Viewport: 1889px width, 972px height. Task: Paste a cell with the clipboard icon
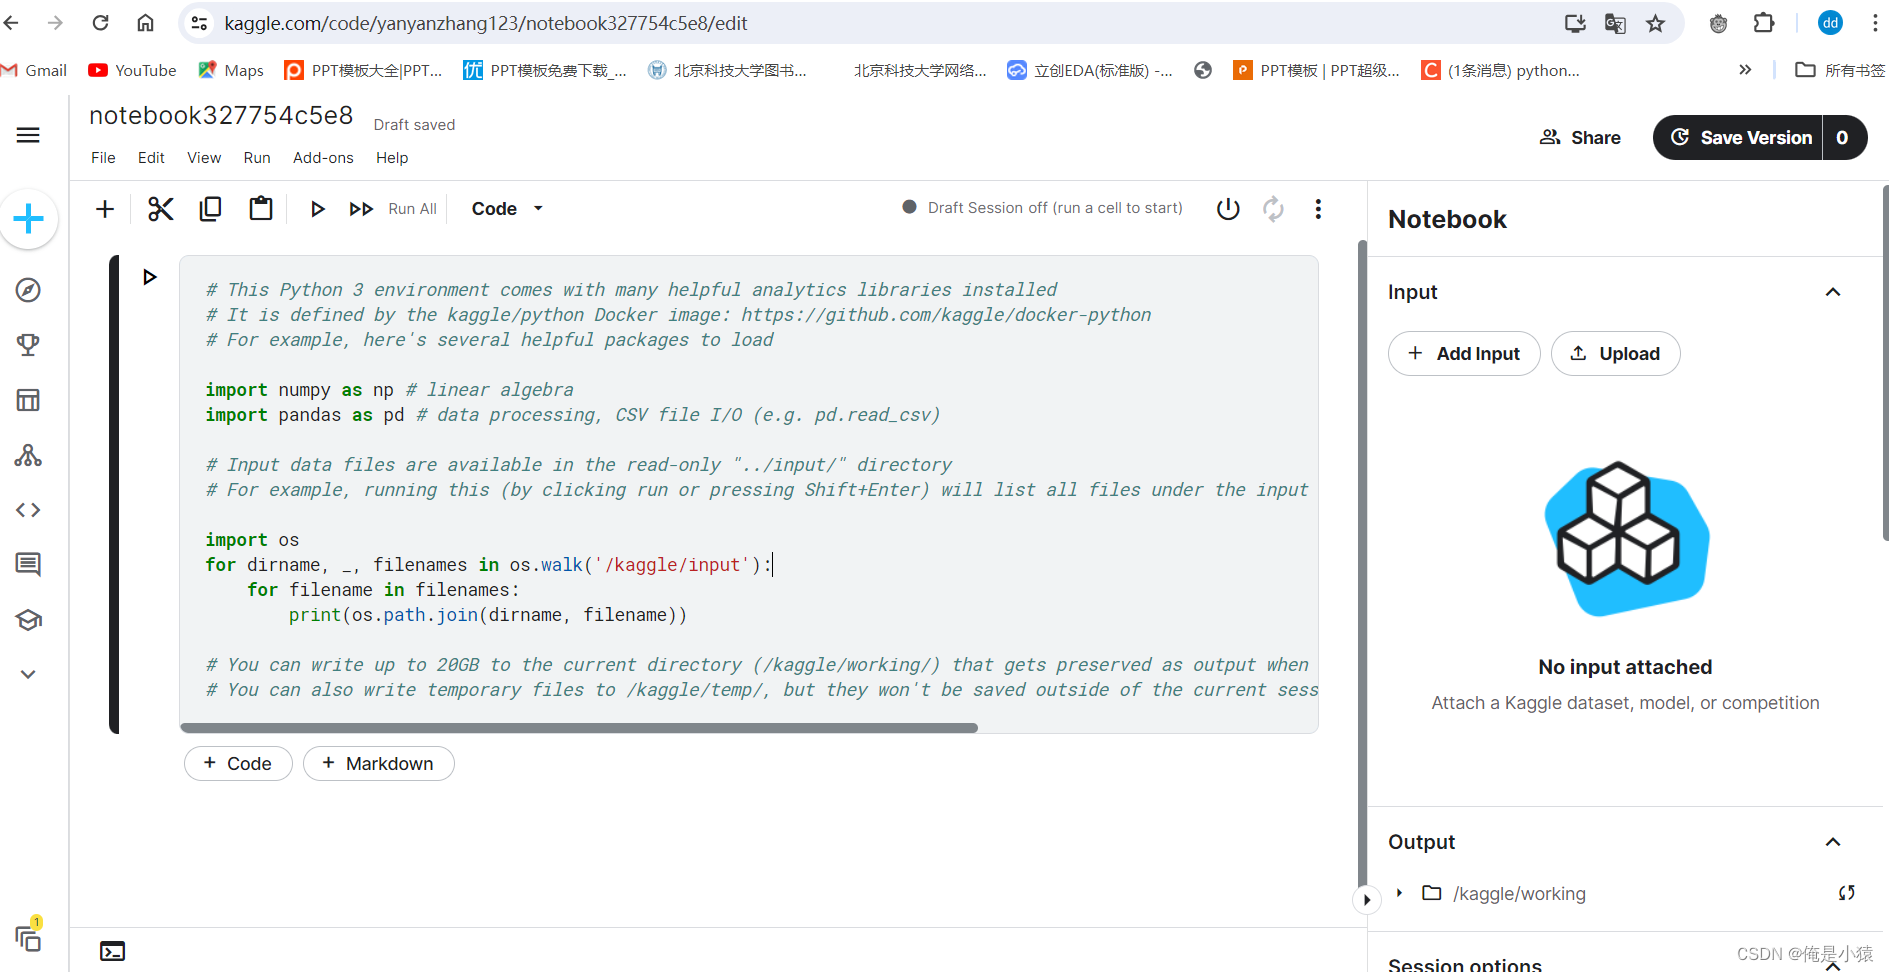pyautogui.click(x=260, y=208)
